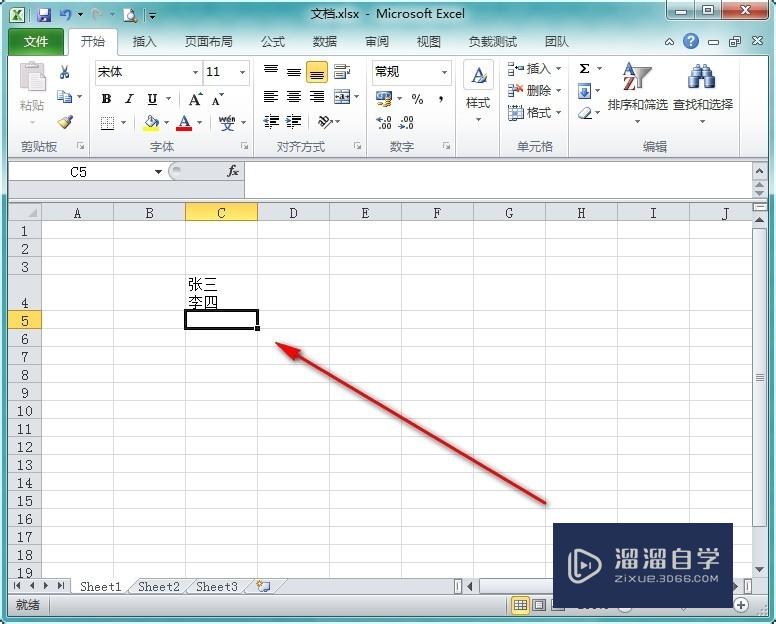Decrease the decimal places
776x624 pixels.
point(406,122)
